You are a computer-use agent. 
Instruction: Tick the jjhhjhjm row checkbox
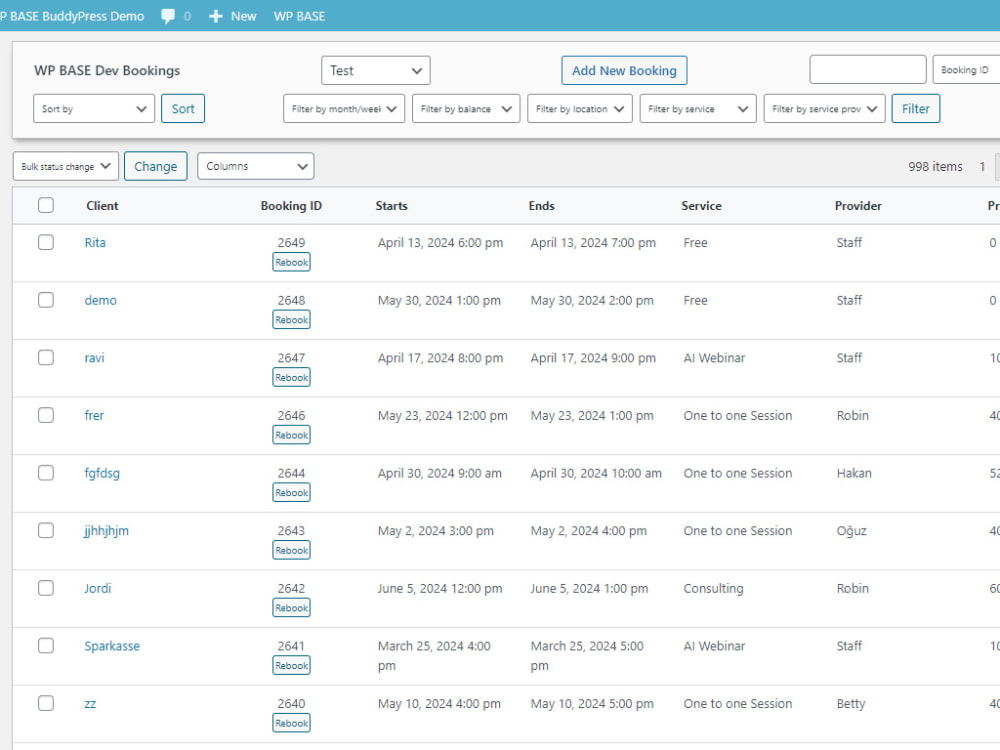coord(46,531)
